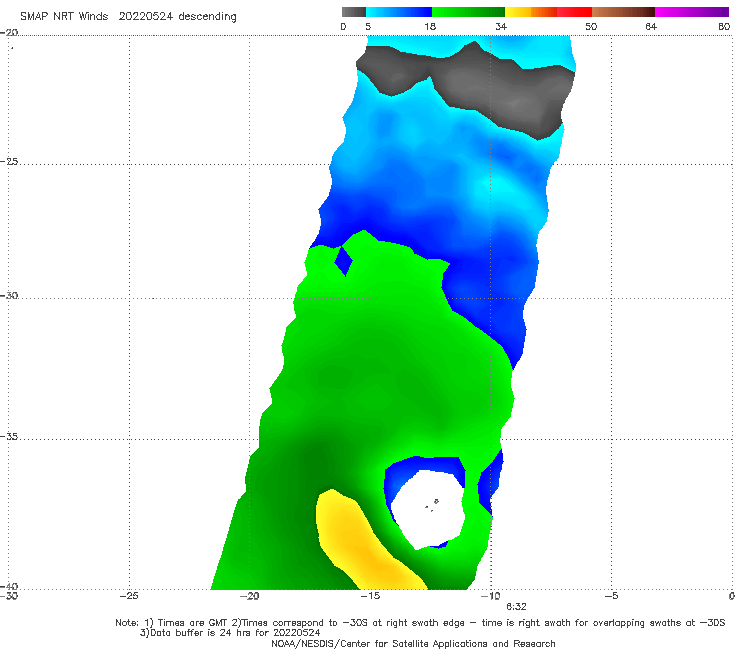
Task: Click the note "3)Data buffer is 24 hrs for 20220524"
Action: coord(230,633)
